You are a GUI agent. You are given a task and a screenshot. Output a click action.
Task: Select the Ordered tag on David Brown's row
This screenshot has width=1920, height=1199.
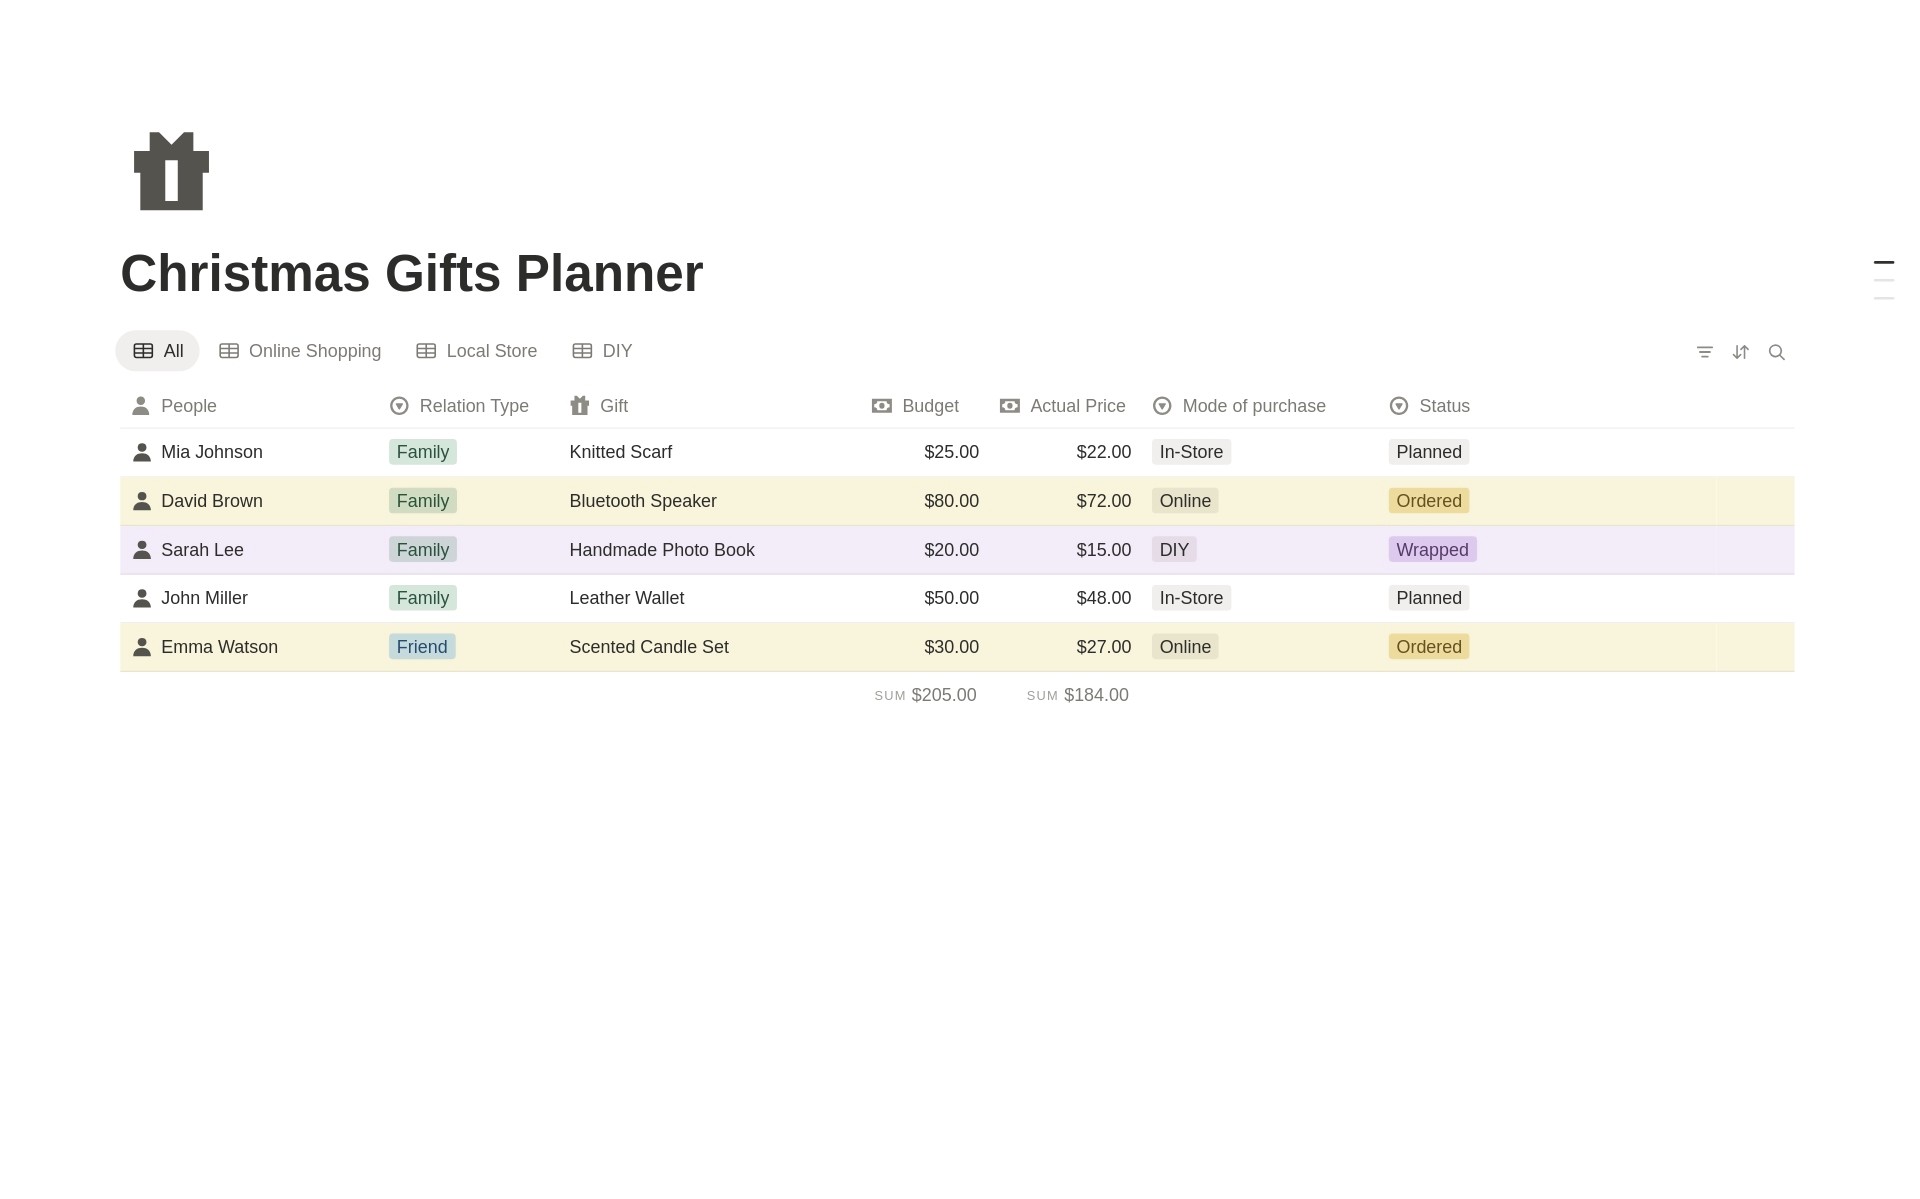point(1428,501)
